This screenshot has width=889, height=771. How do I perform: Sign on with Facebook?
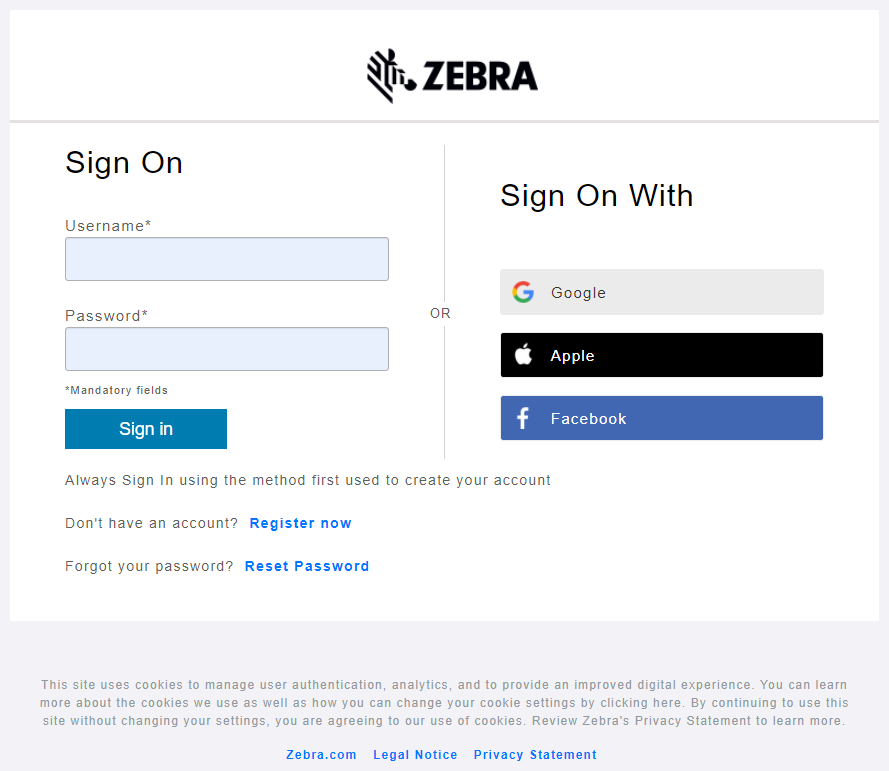coord(661,418)
